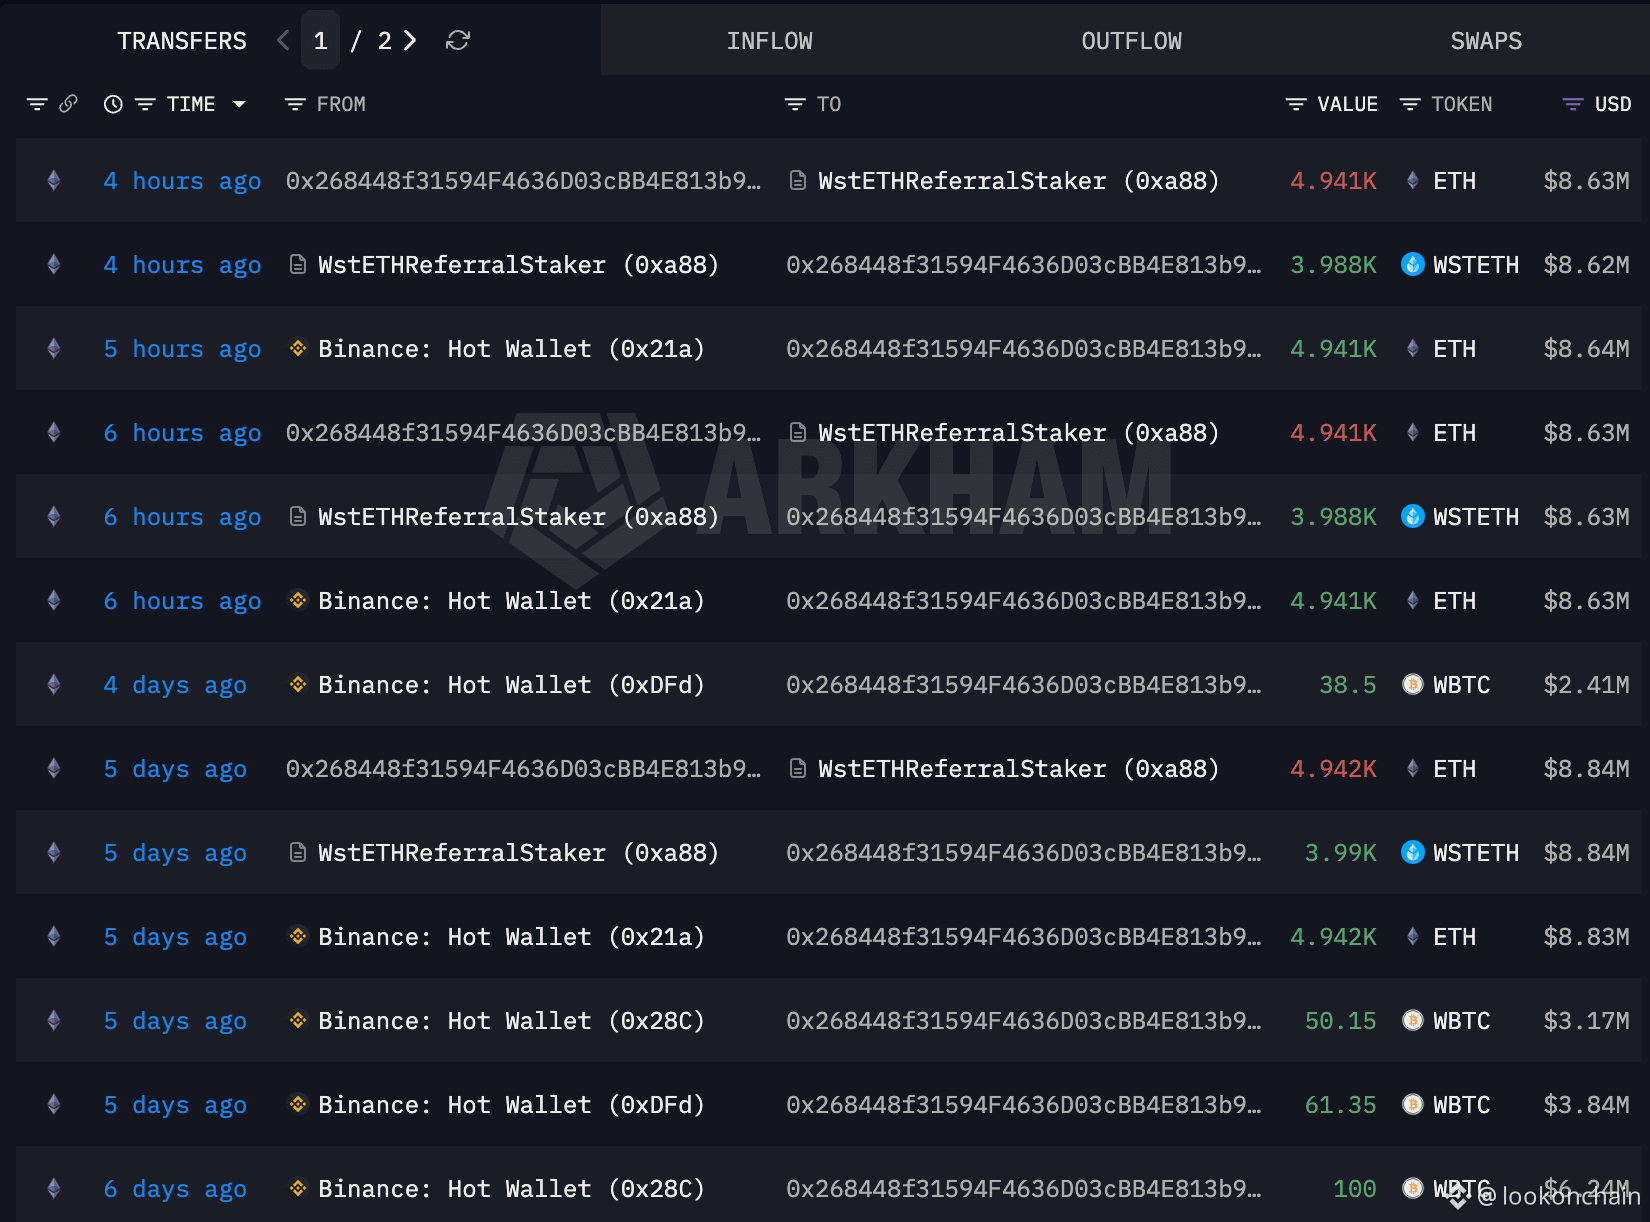Click the WBTC token icon in the $3.17M row

[1412, 1021]
